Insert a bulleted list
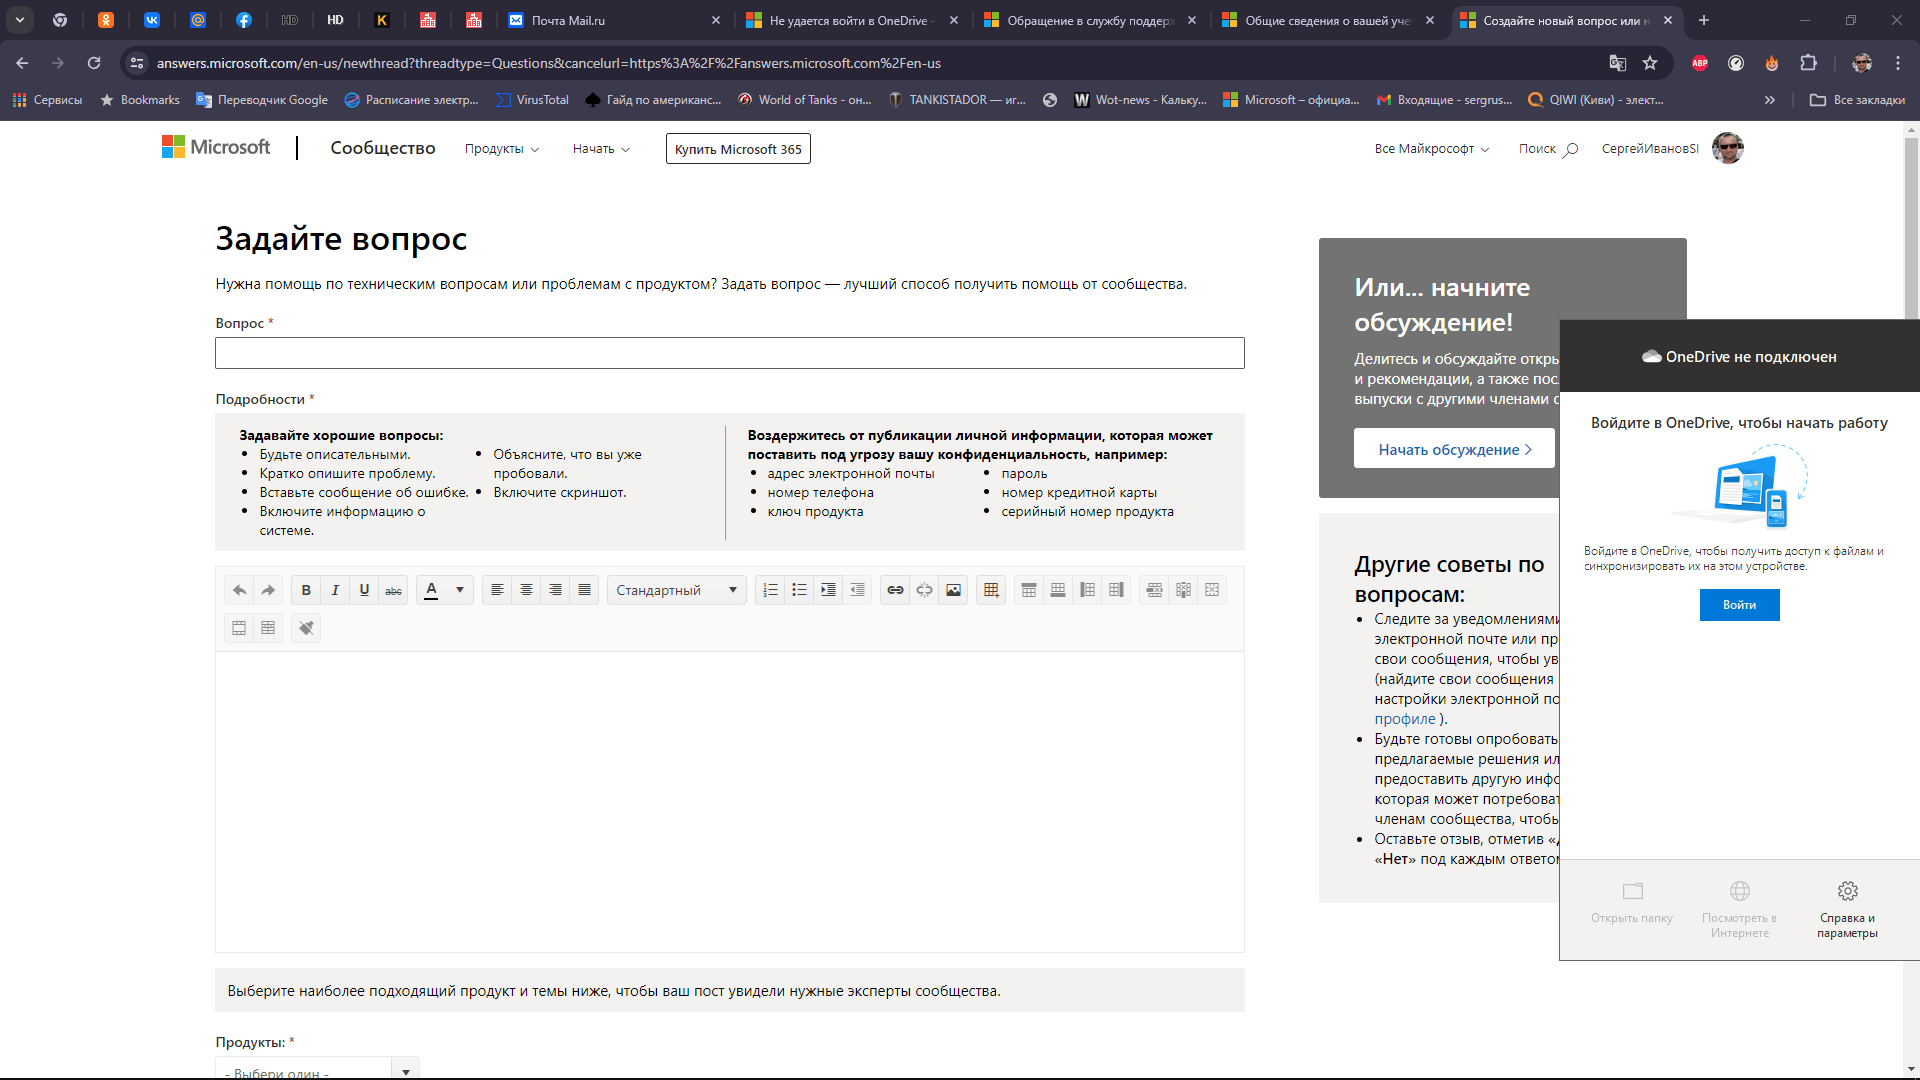The height and width of the screenshot is (1080, 1920). (799, 590)
